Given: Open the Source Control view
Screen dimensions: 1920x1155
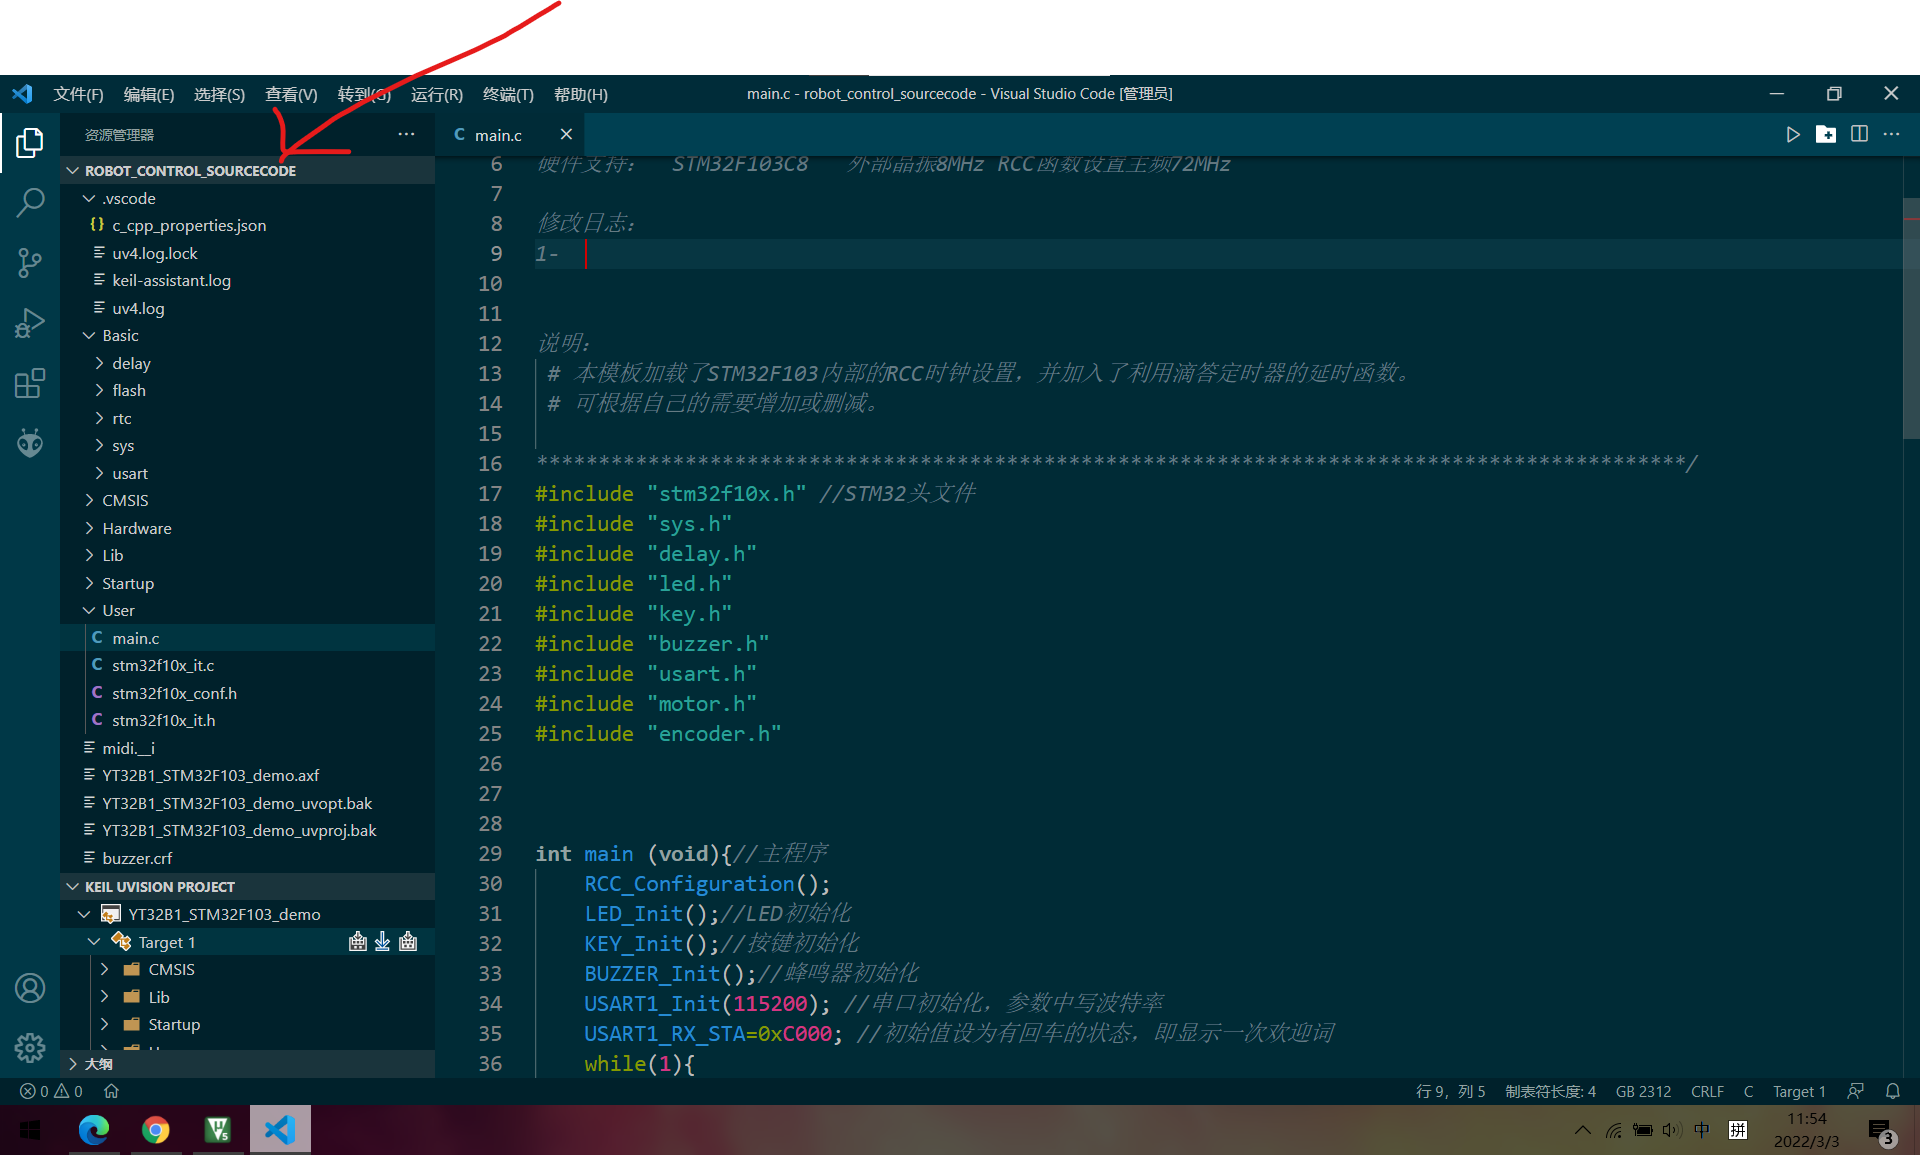Looking at the screenshot, I should pos(30,263).
